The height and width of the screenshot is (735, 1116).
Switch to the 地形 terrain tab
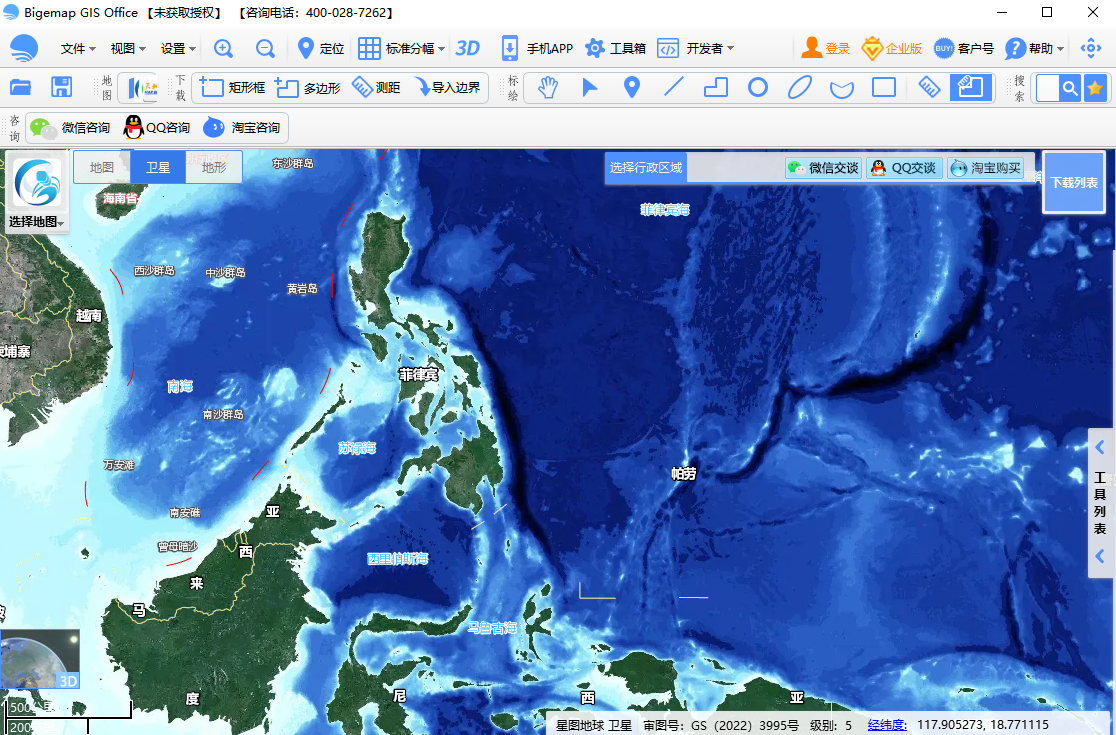point(214,167)
